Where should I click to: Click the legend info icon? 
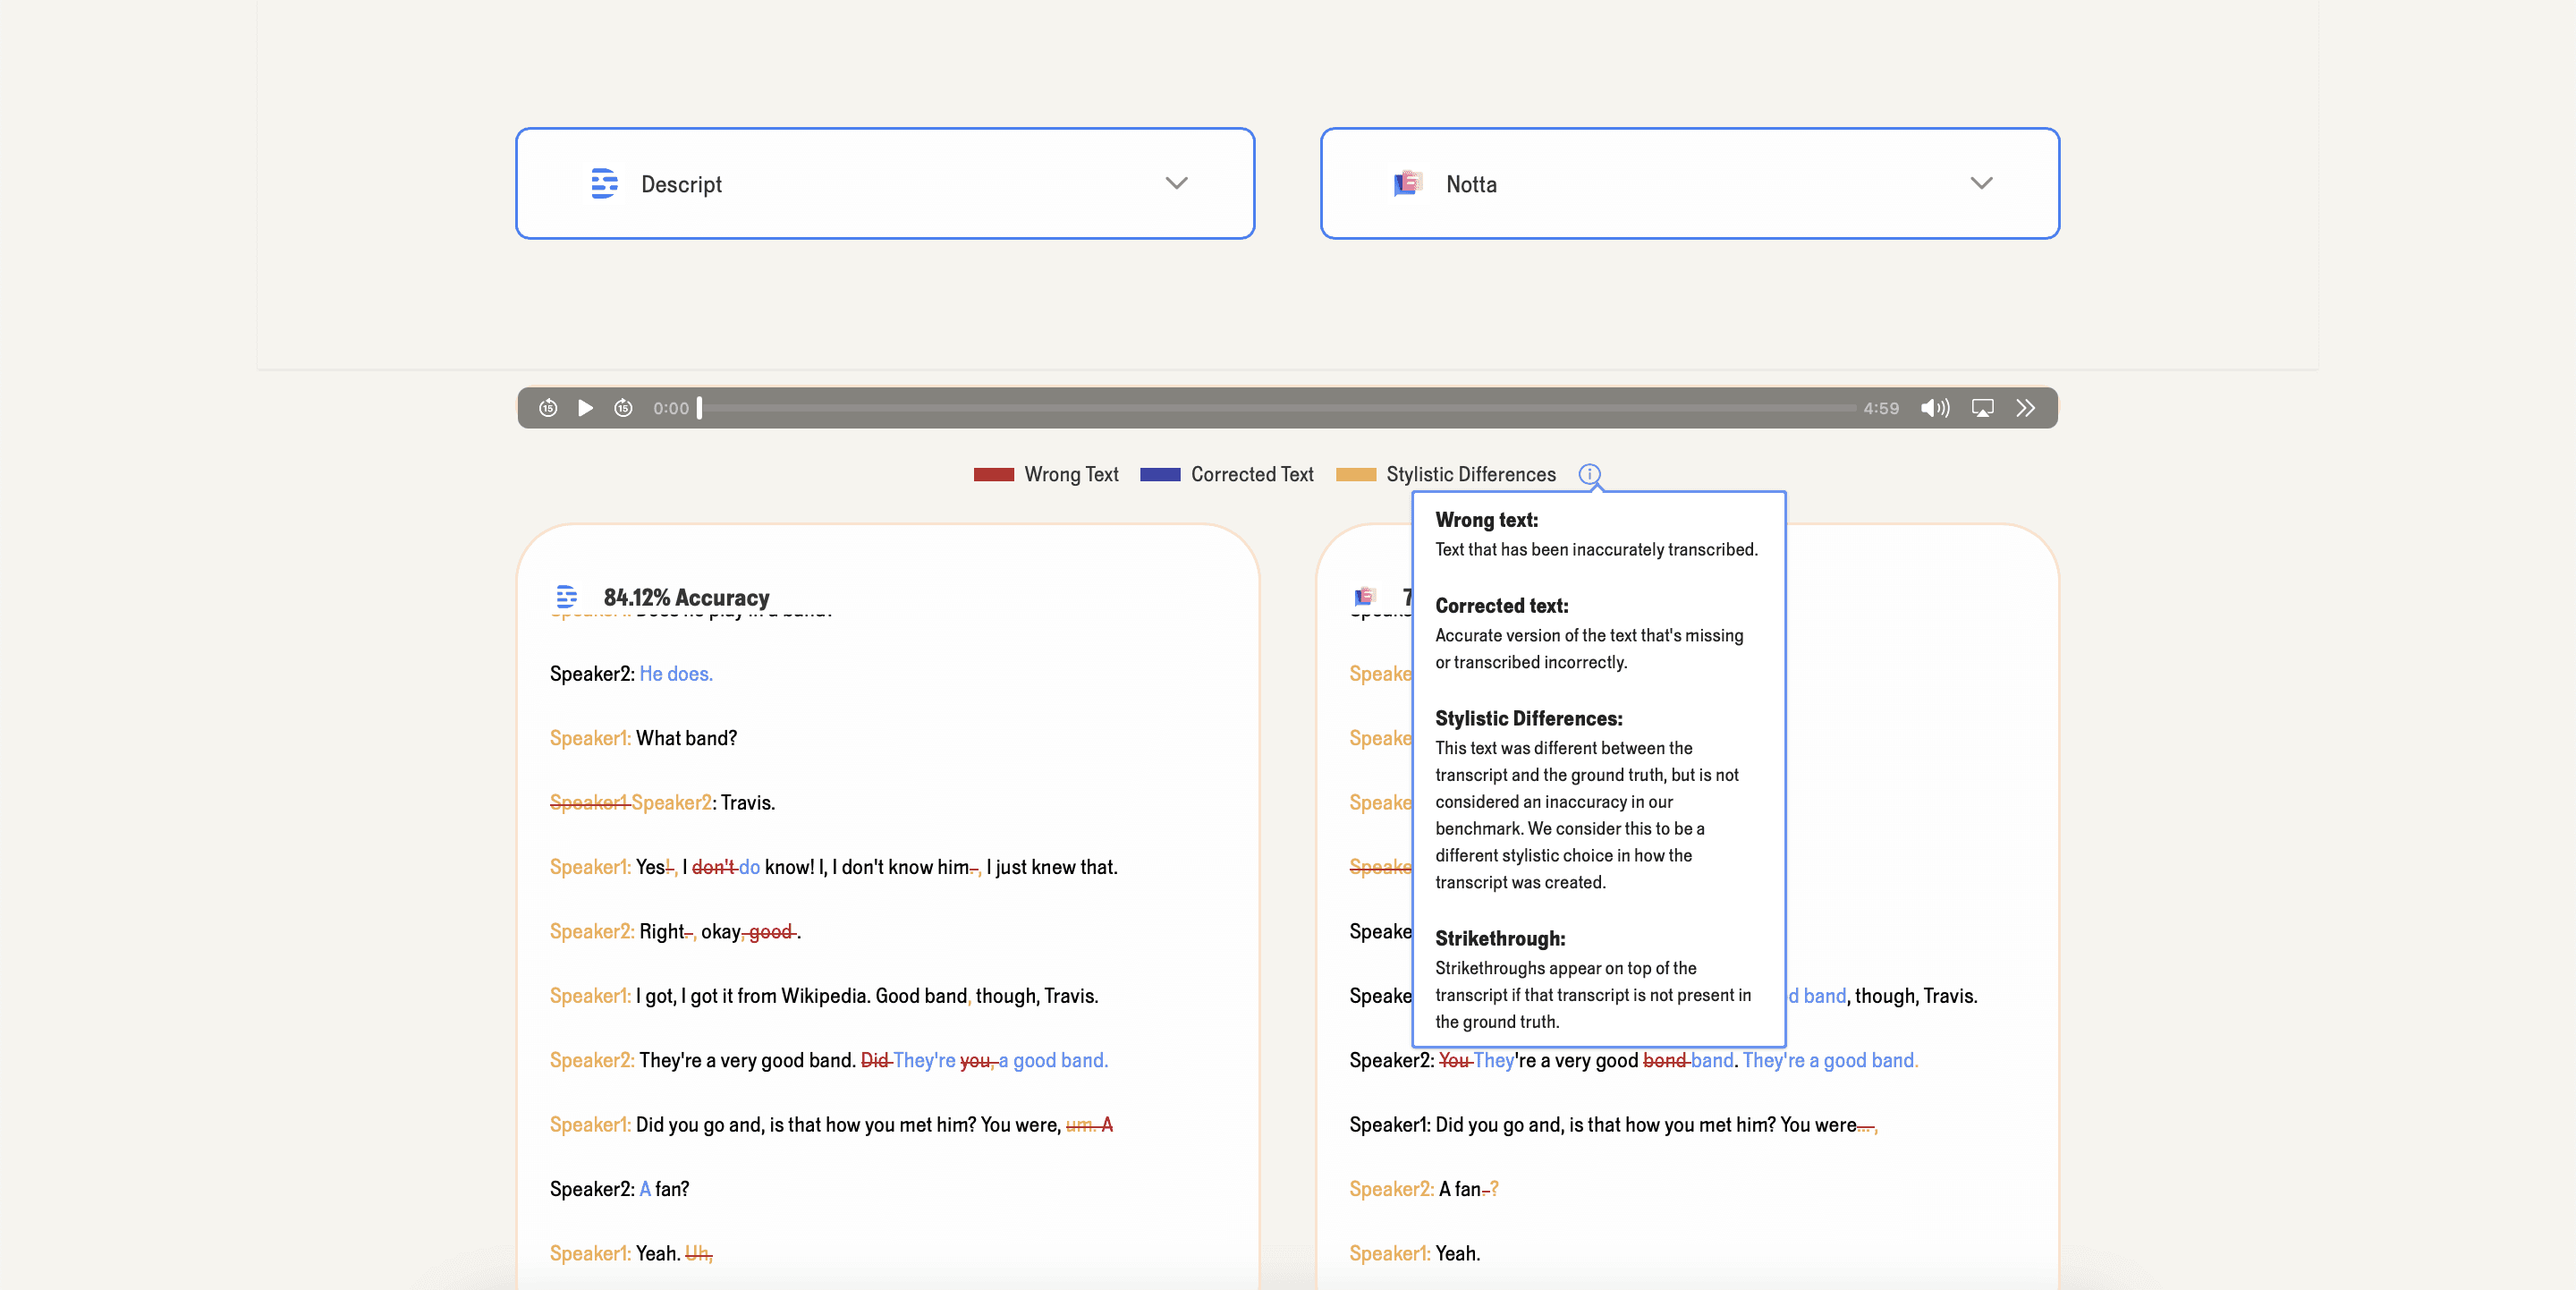coord(1589,474)
